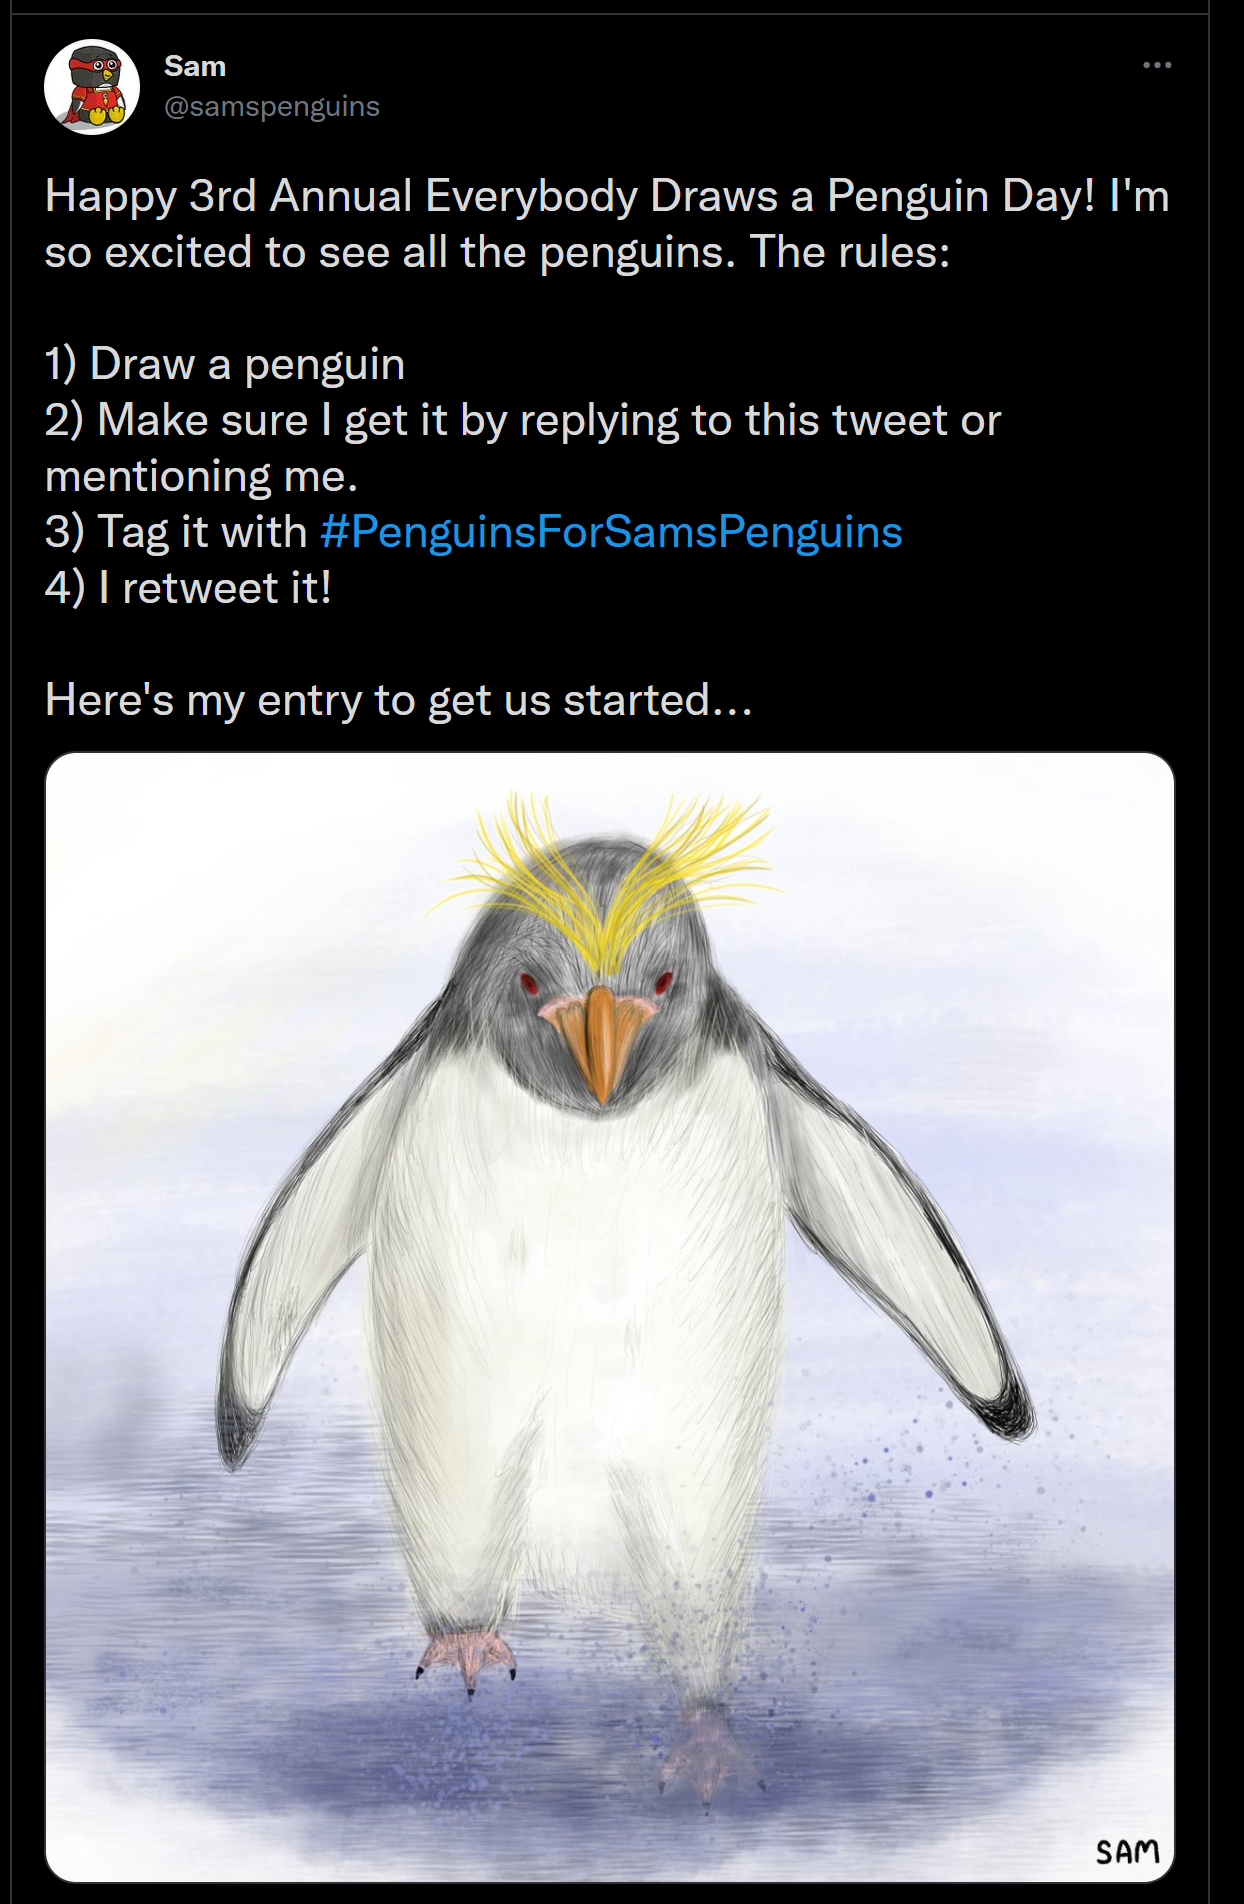Screen dimensions: 1244x1904
Task: Click the words '3) Tag it with'
Action: [176, 532]
